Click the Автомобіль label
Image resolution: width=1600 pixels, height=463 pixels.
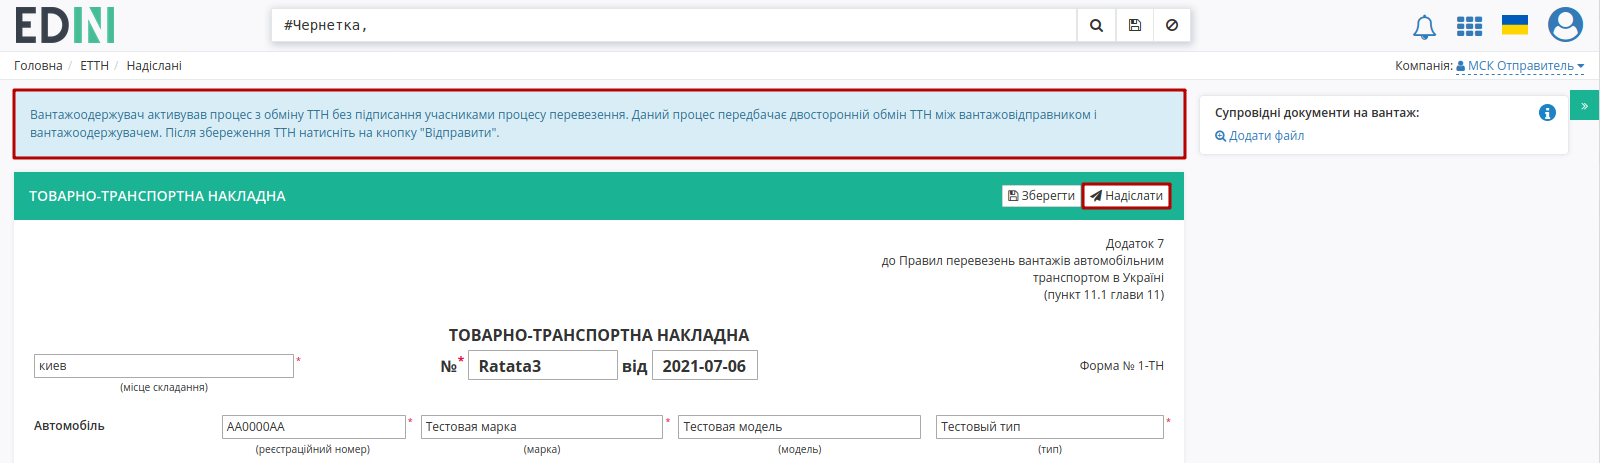69,426
